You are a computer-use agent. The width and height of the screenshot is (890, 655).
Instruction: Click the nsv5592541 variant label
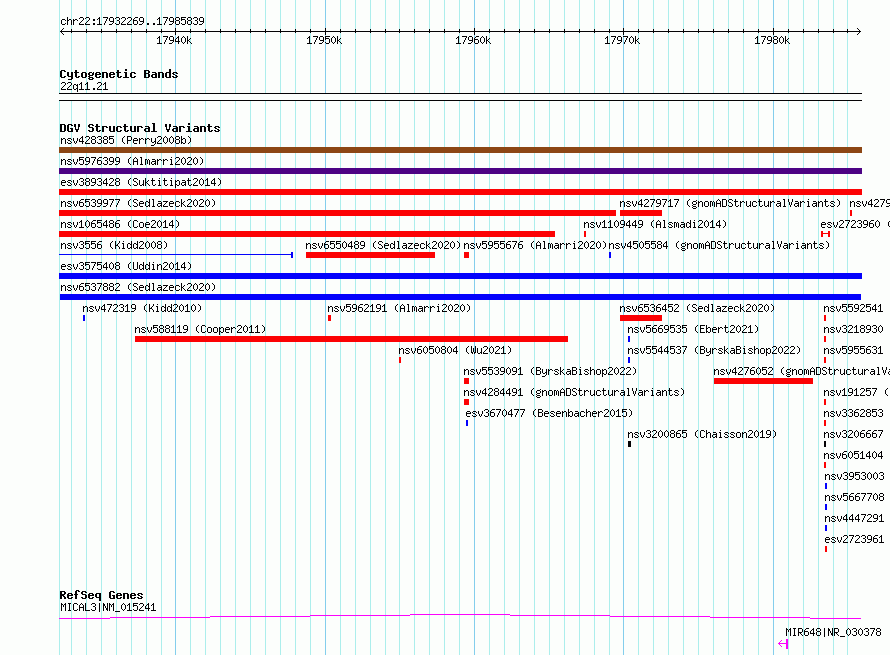[x=853, y=308]
